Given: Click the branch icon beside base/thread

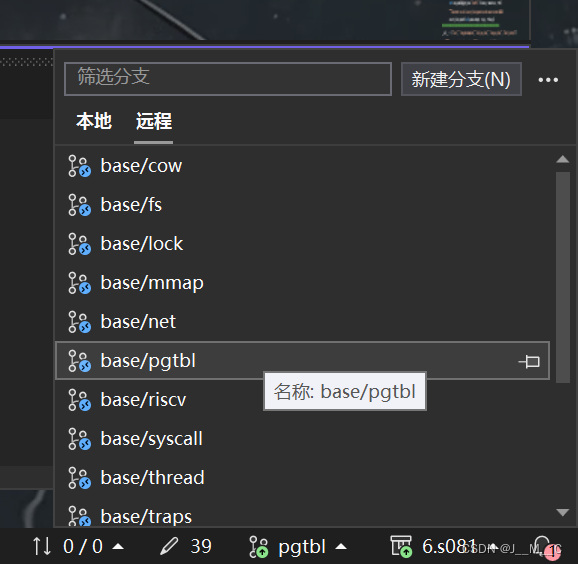Looking at the screenshot, I should [x=79, y=478].
